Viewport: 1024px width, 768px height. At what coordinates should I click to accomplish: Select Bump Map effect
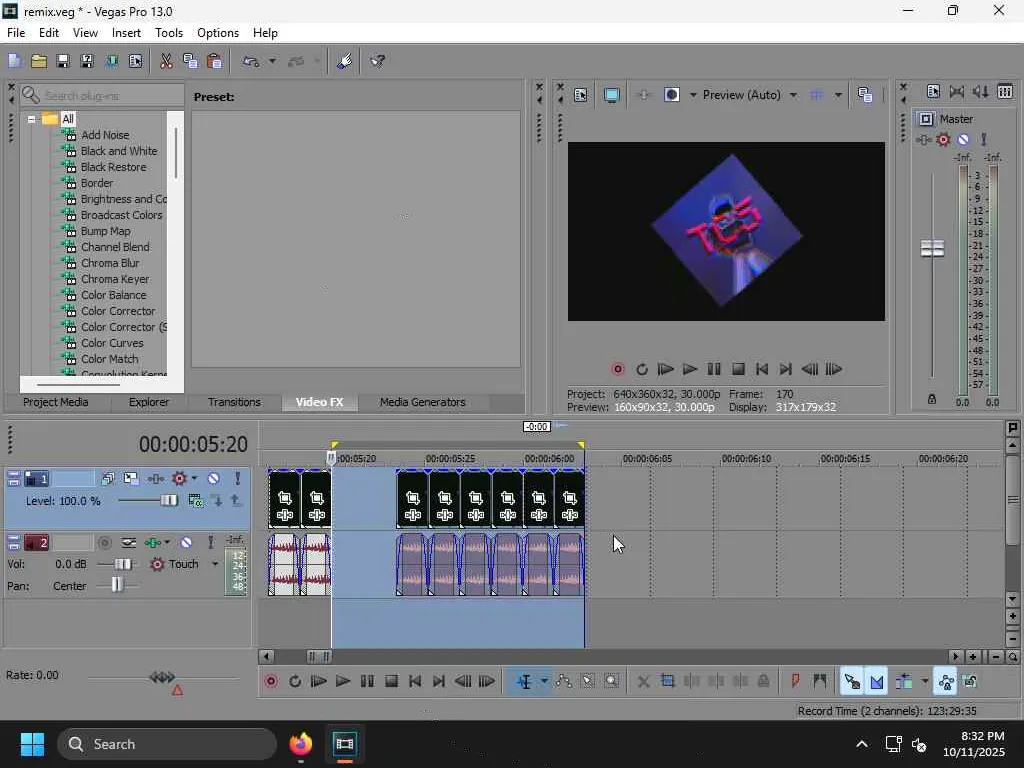[x=106, y=231]
